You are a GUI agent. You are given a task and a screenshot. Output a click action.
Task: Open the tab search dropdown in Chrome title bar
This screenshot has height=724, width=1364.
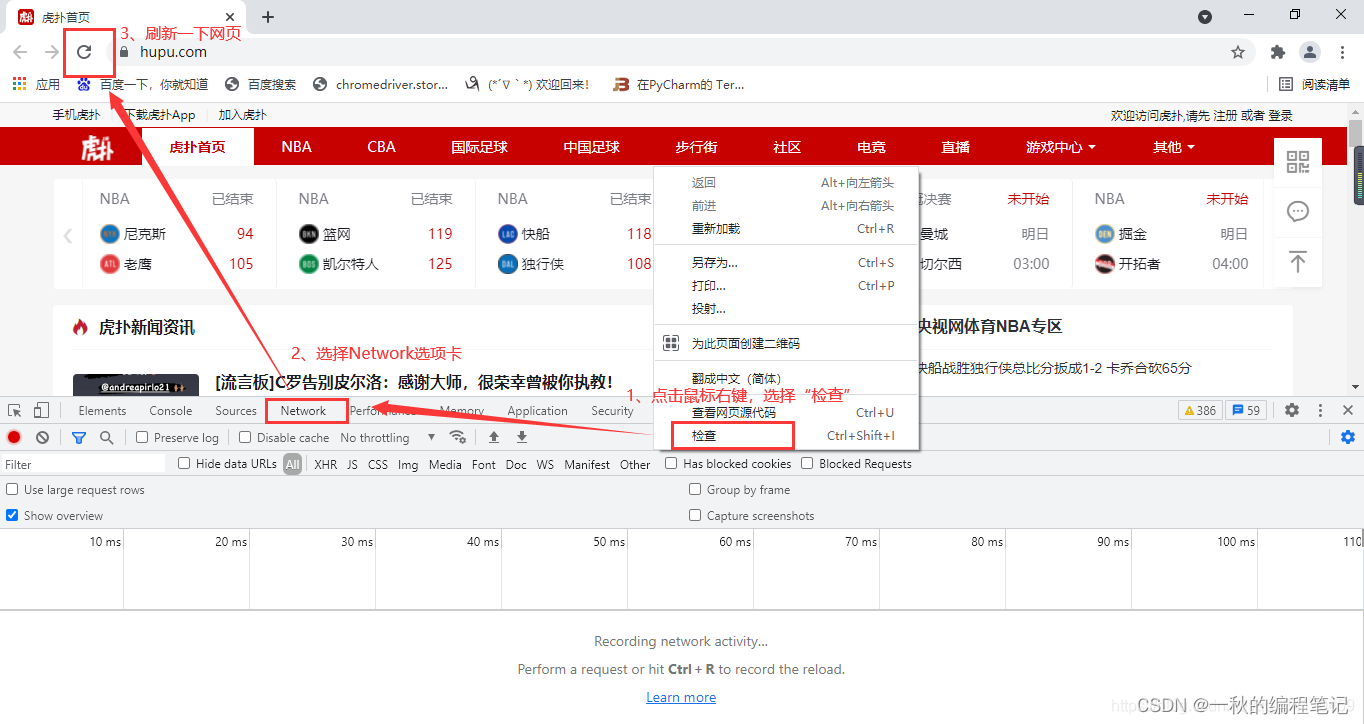coord(1205,17)
